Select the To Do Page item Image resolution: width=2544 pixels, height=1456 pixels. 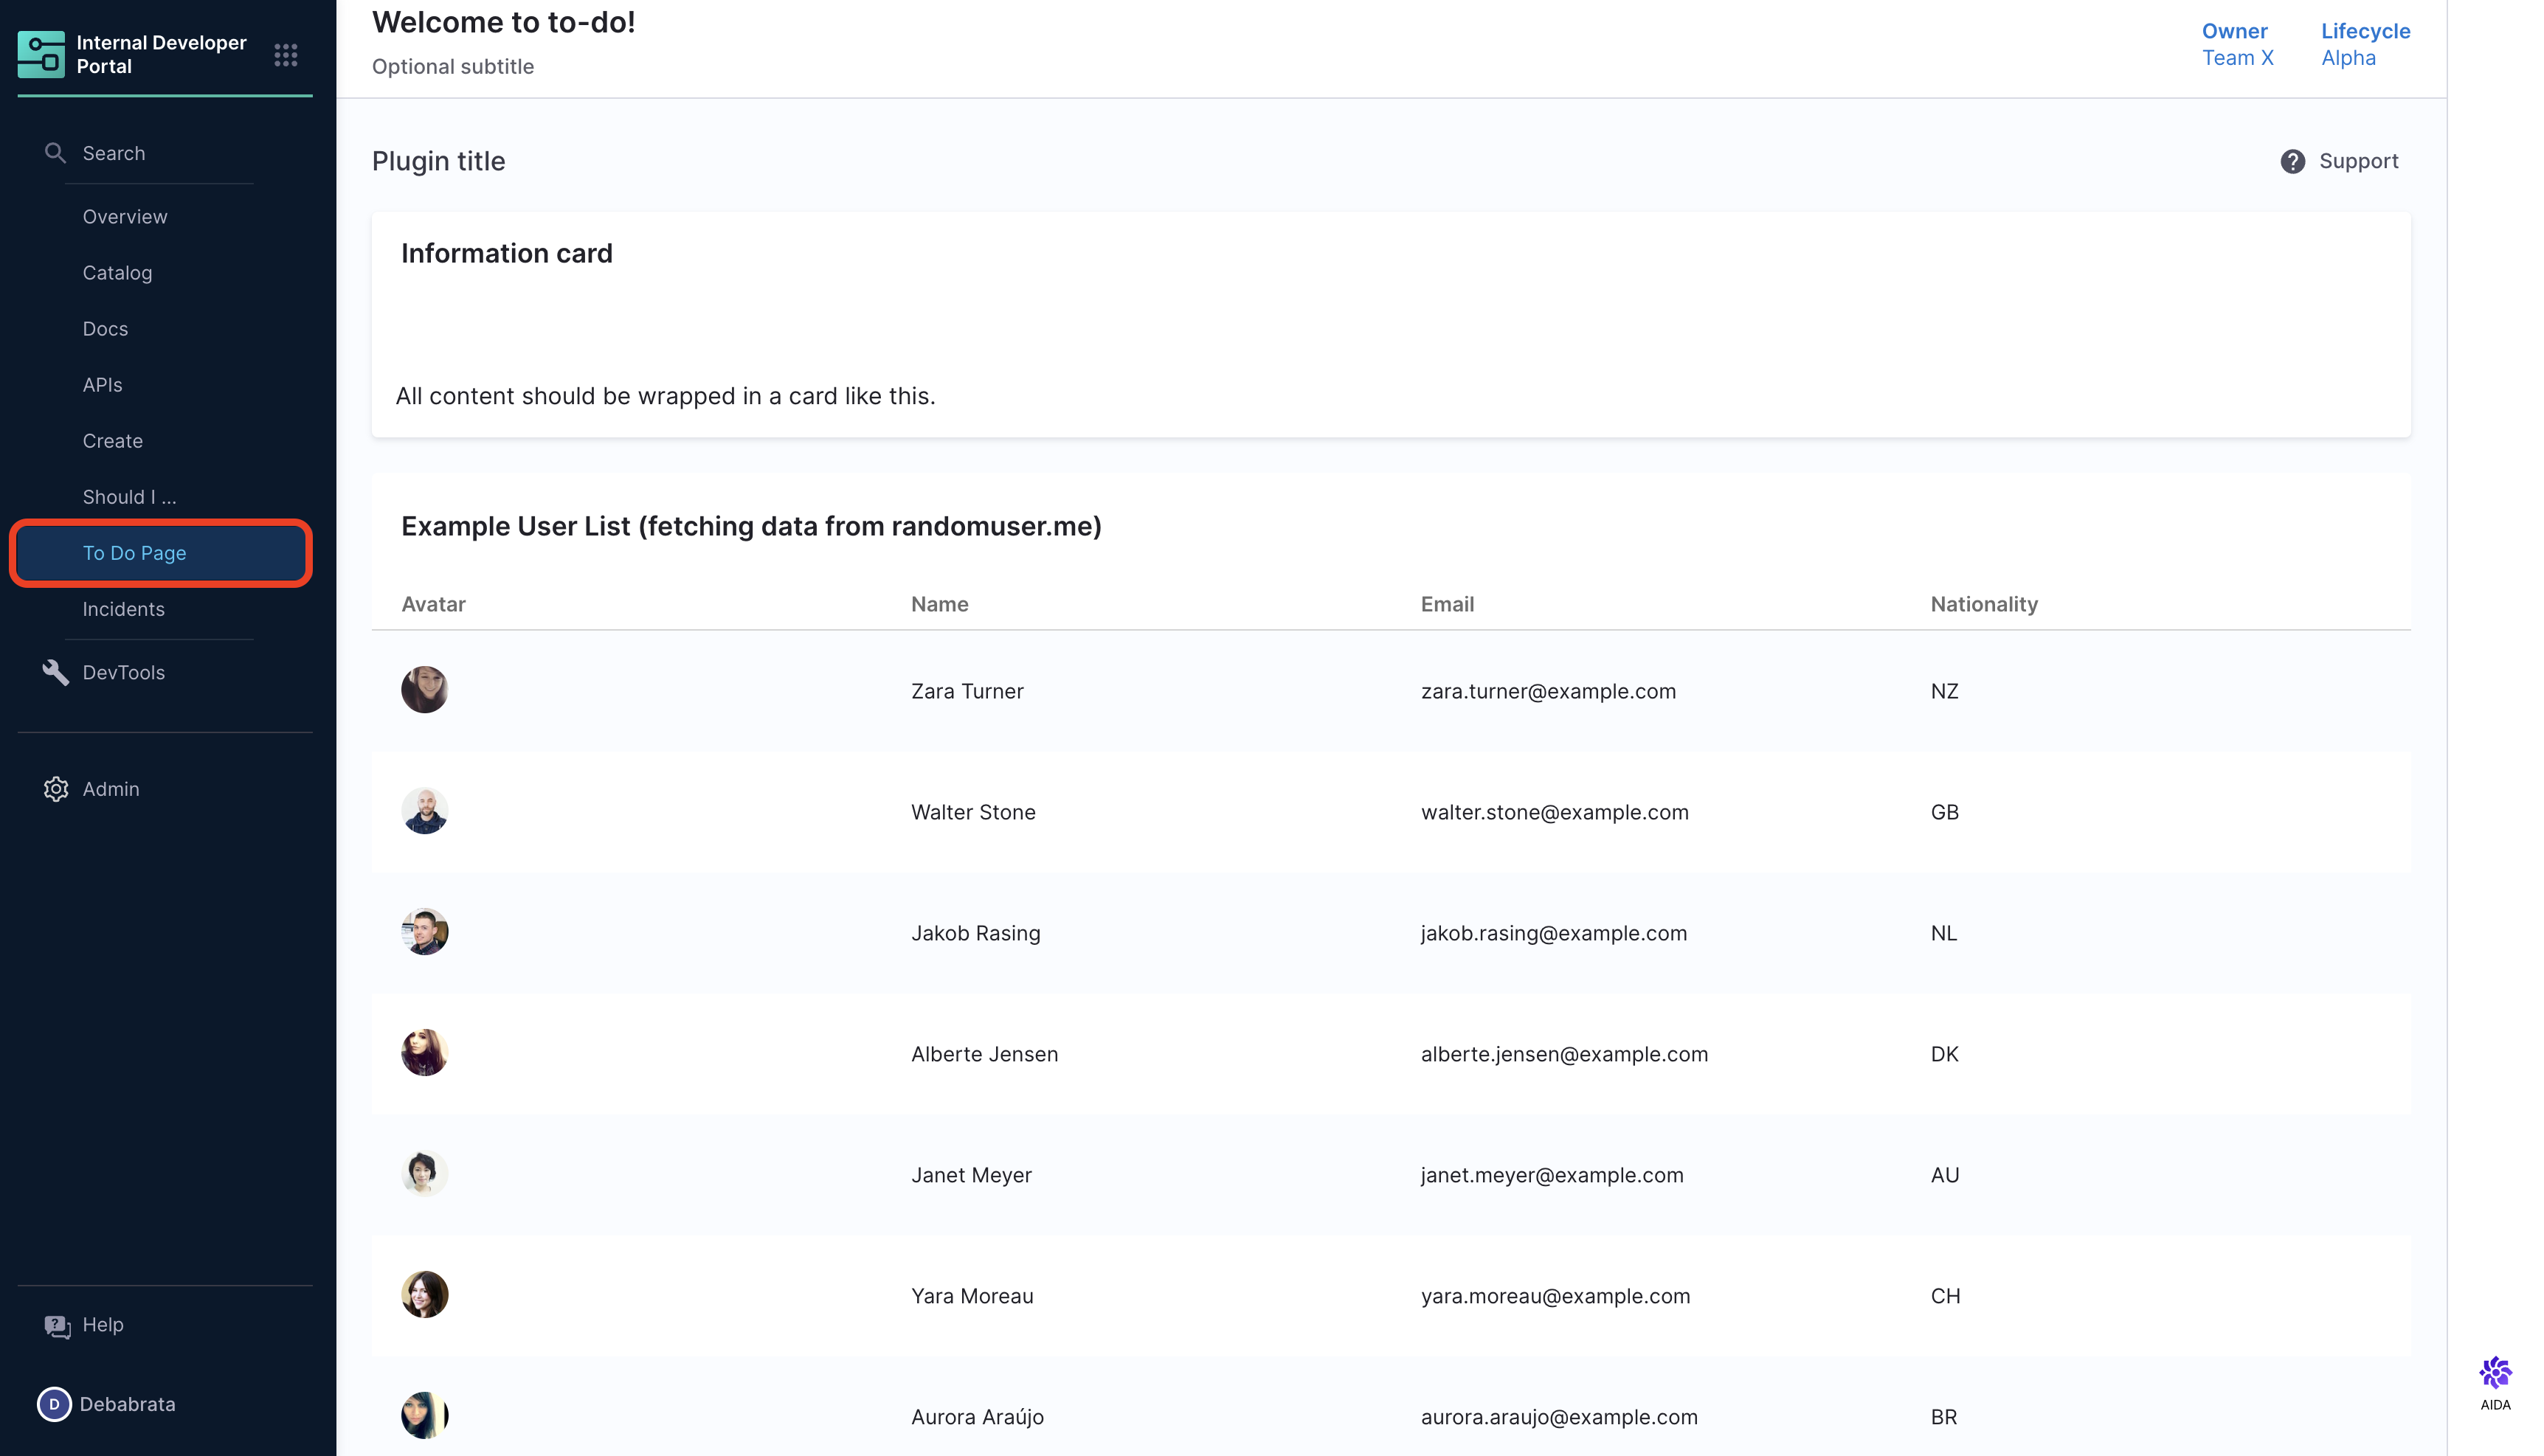134,553
